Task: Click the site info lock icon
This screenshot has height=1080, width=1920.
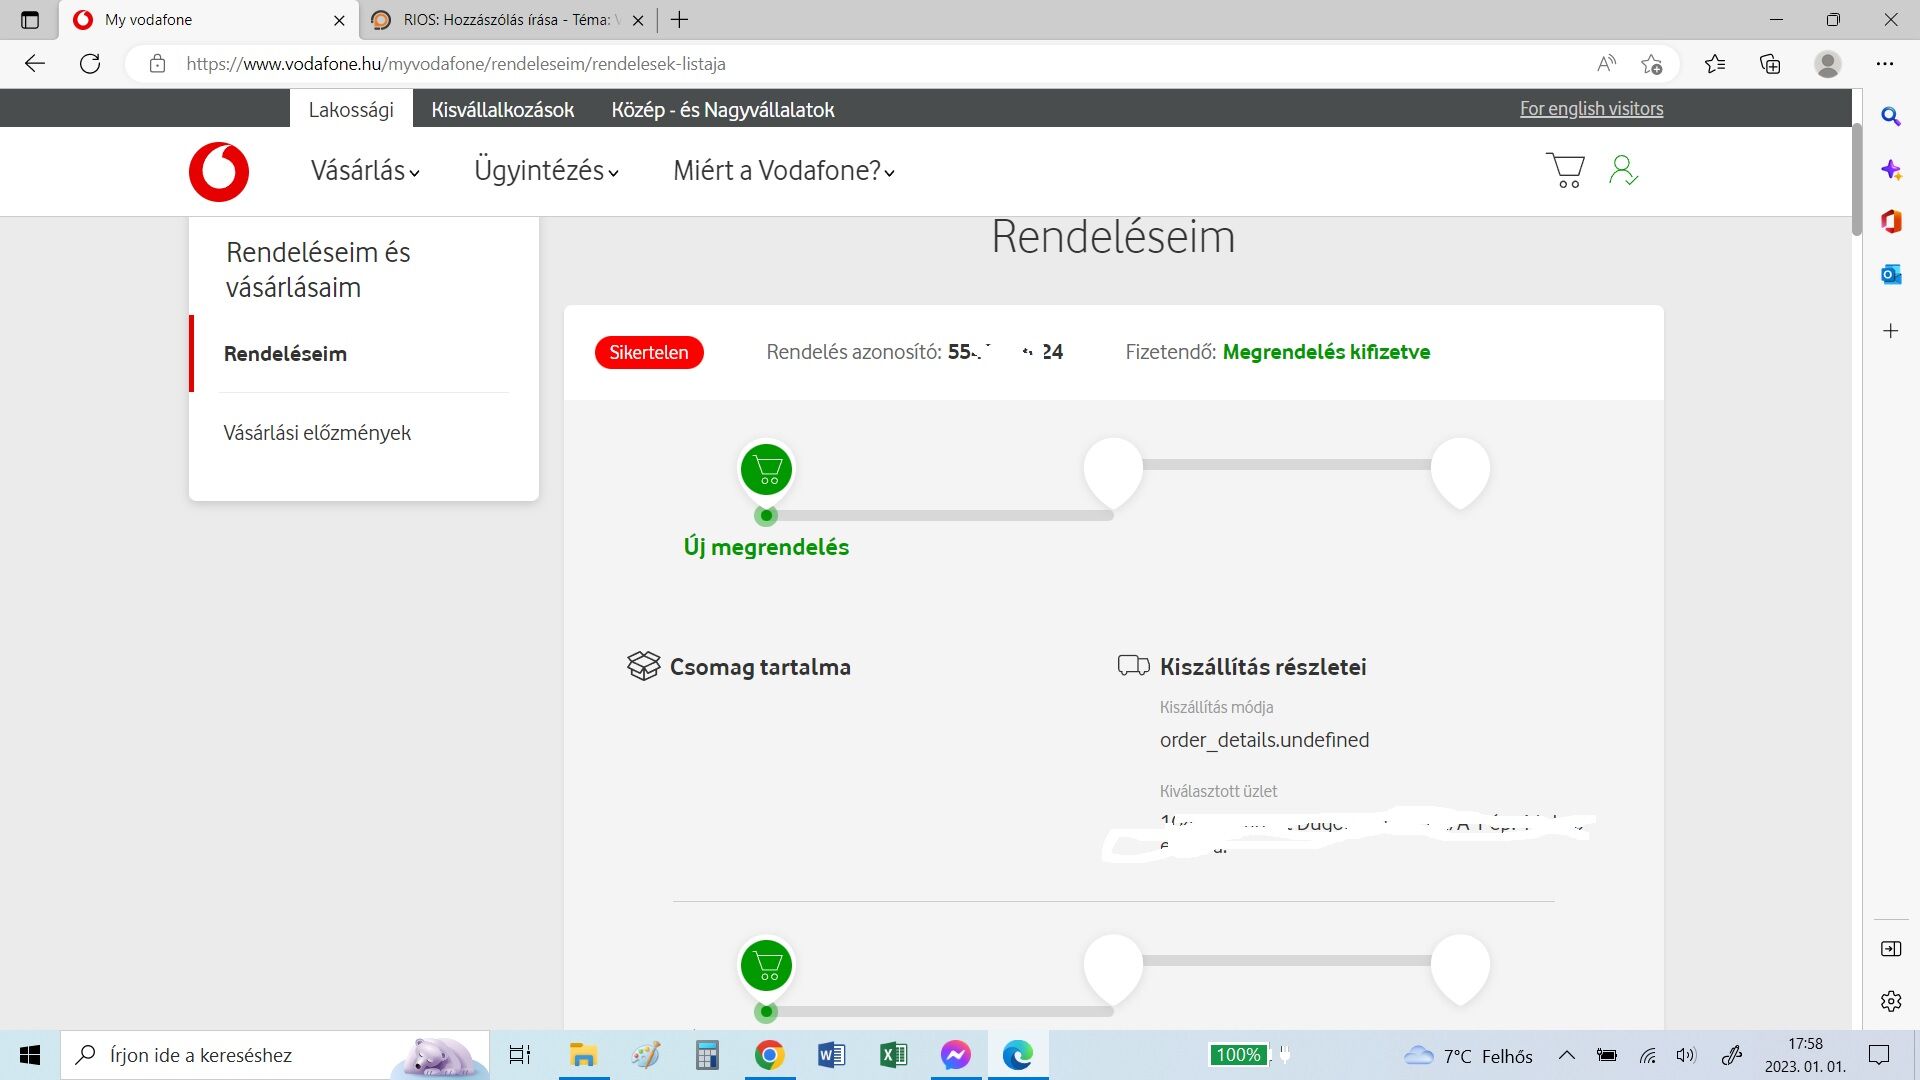Action: 157,64
